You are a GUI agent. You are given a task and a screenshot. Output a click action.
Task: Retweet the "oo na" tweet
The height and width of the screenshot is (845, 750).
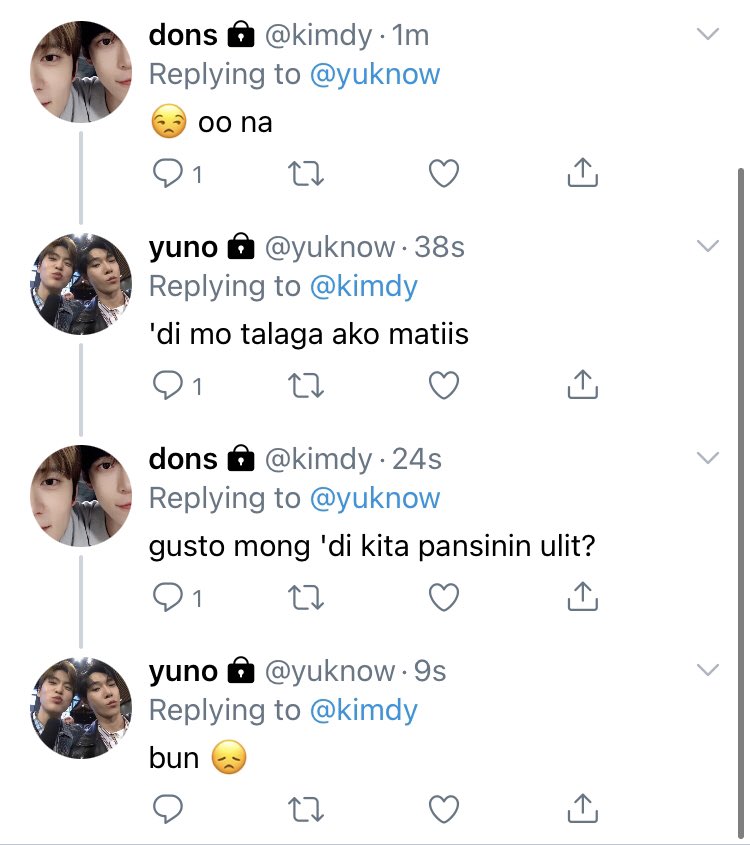click(x=305, y=174)
